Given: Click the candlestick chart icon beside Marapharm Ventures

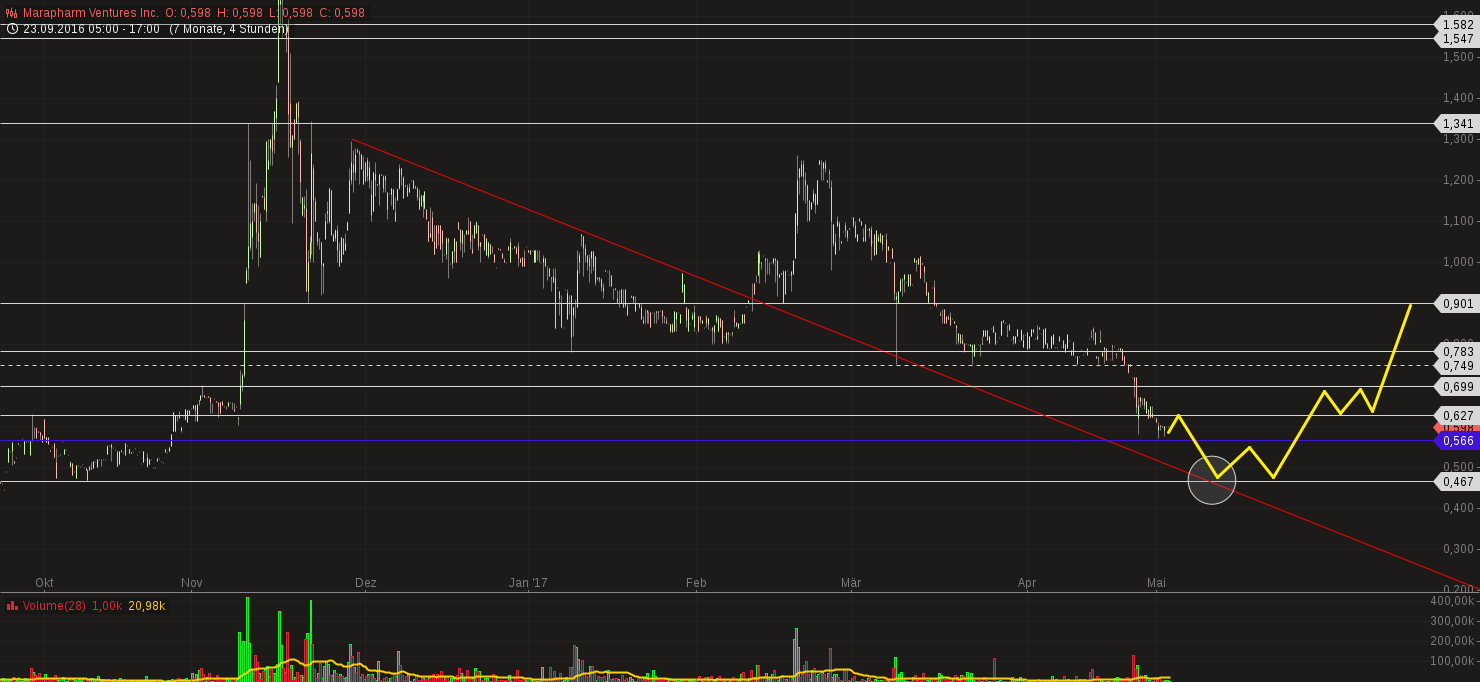Looking at the screenshot, I should tap(11, 13).
